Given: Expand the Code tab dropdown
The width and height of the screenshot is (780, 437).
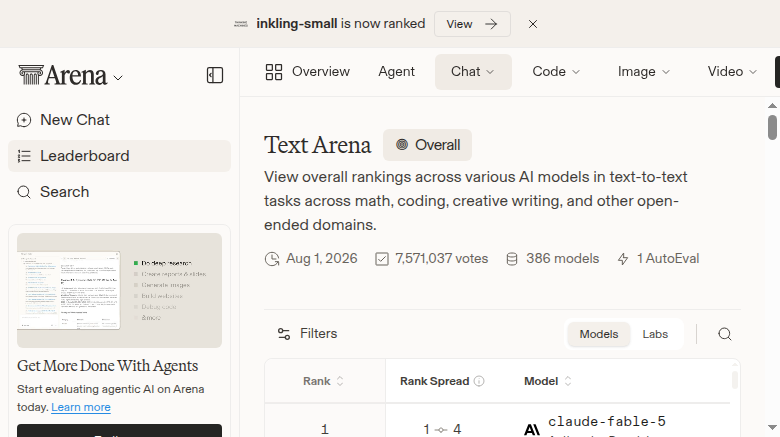Looking at the screenshot, I should [x=556, y=72].
